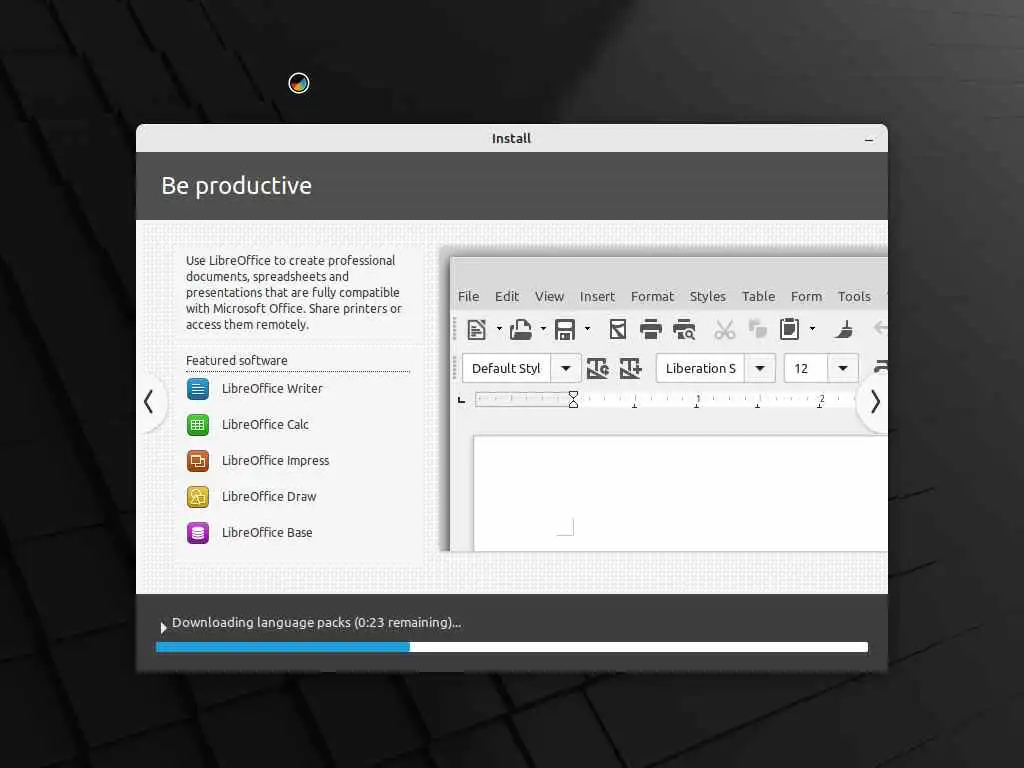1024x768 pixels.
Task: Click the Install window title bar
Action: 512,138
